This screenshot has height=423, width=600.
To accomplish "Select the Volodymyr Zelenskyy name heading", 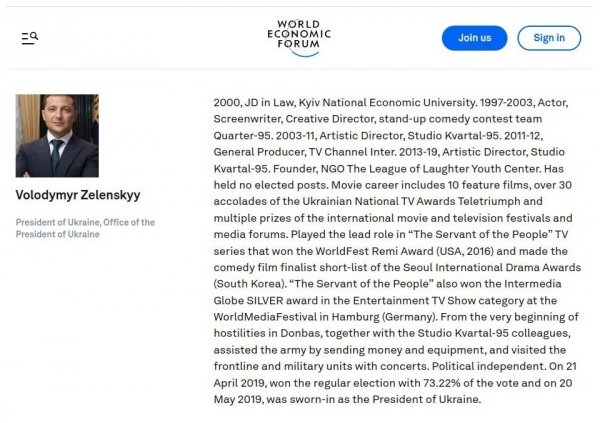I will pos(78,195).
